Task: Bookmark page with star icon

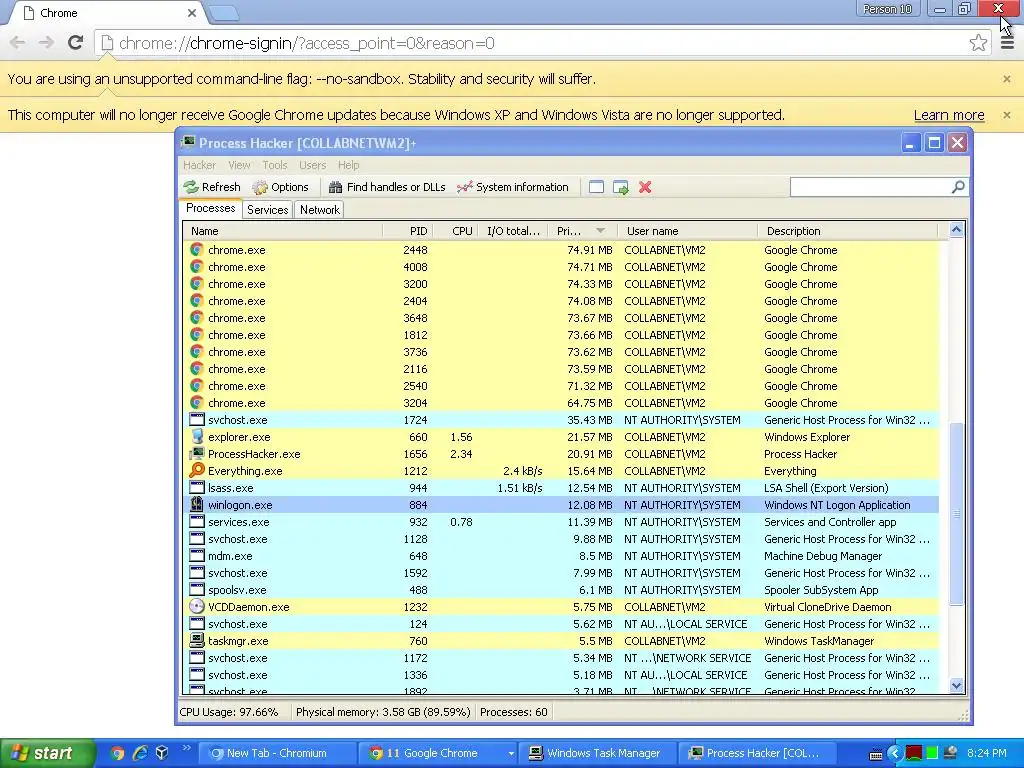Action: [x=978, y=43]
